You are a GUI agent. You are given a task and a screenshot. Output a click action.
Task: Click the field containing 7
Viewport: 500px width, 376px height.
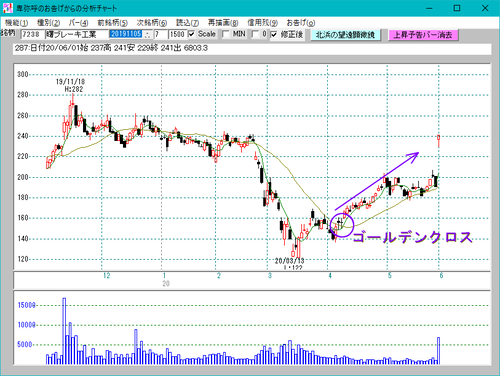coord(160,34)
